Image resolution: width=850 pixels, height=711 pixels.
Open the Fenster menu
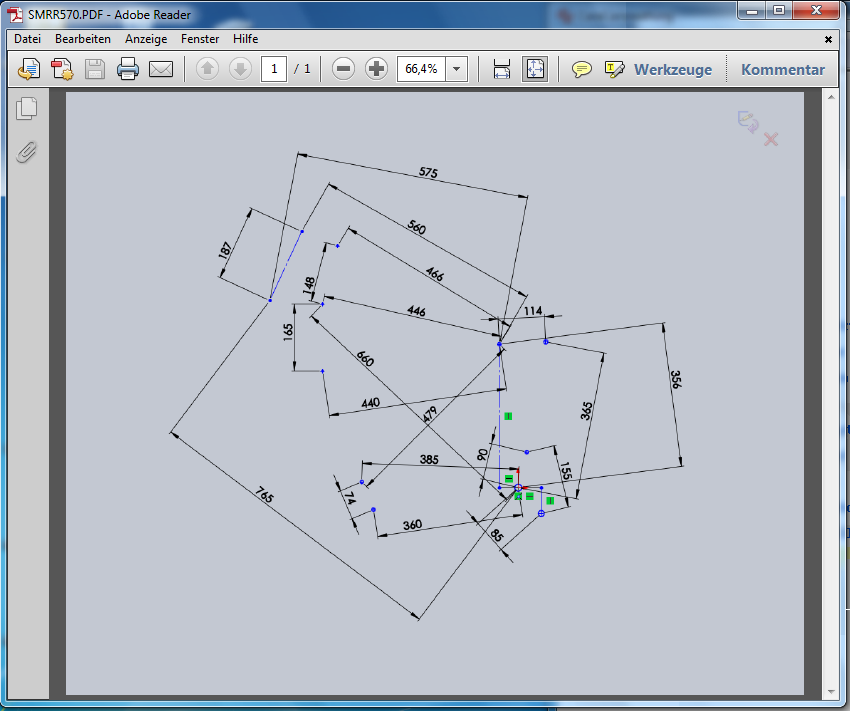coord(200,39)
